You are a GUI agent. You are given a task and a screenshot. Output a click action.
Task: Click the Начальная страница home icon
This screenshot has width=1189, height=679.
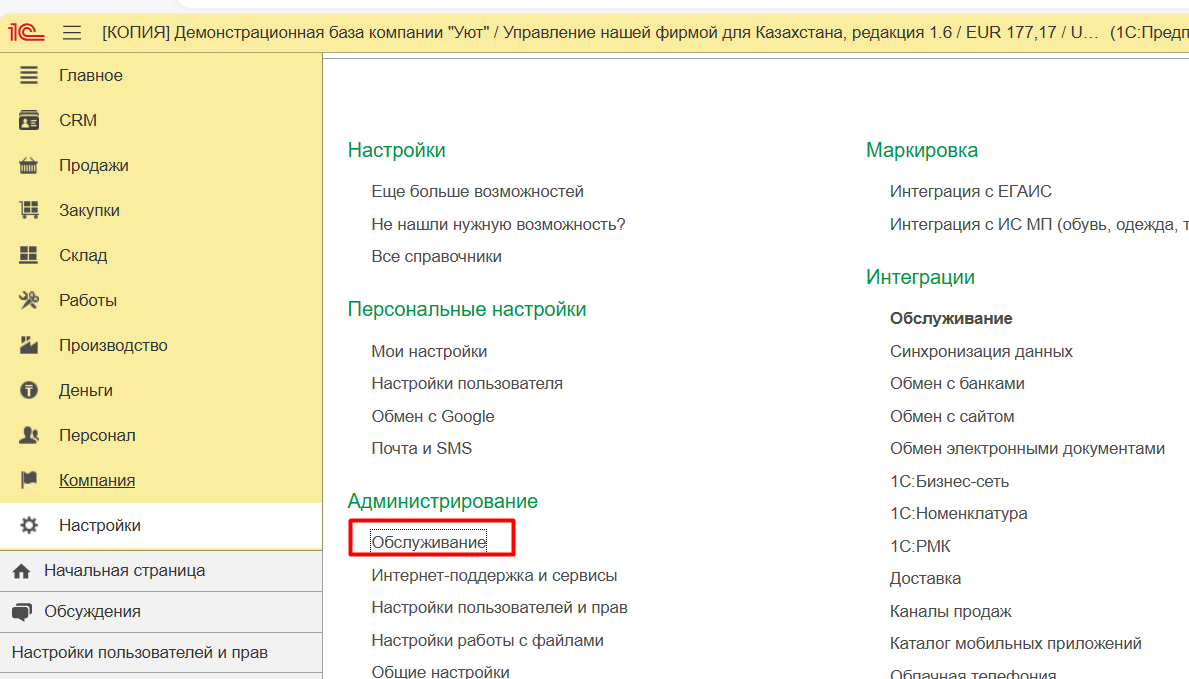click(x=21, y=571)
